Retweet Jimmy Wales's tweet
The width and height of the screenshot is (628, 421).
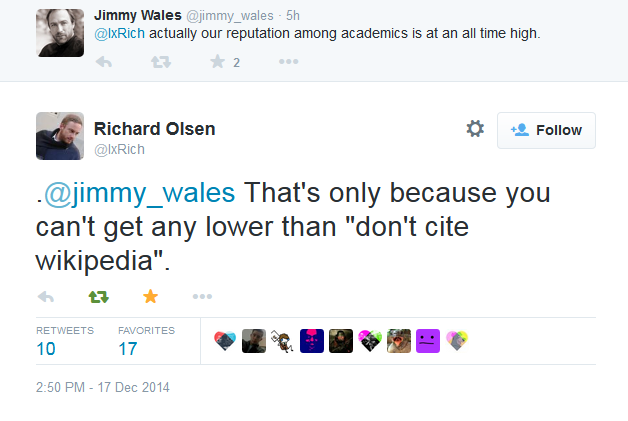coord(160,62)
